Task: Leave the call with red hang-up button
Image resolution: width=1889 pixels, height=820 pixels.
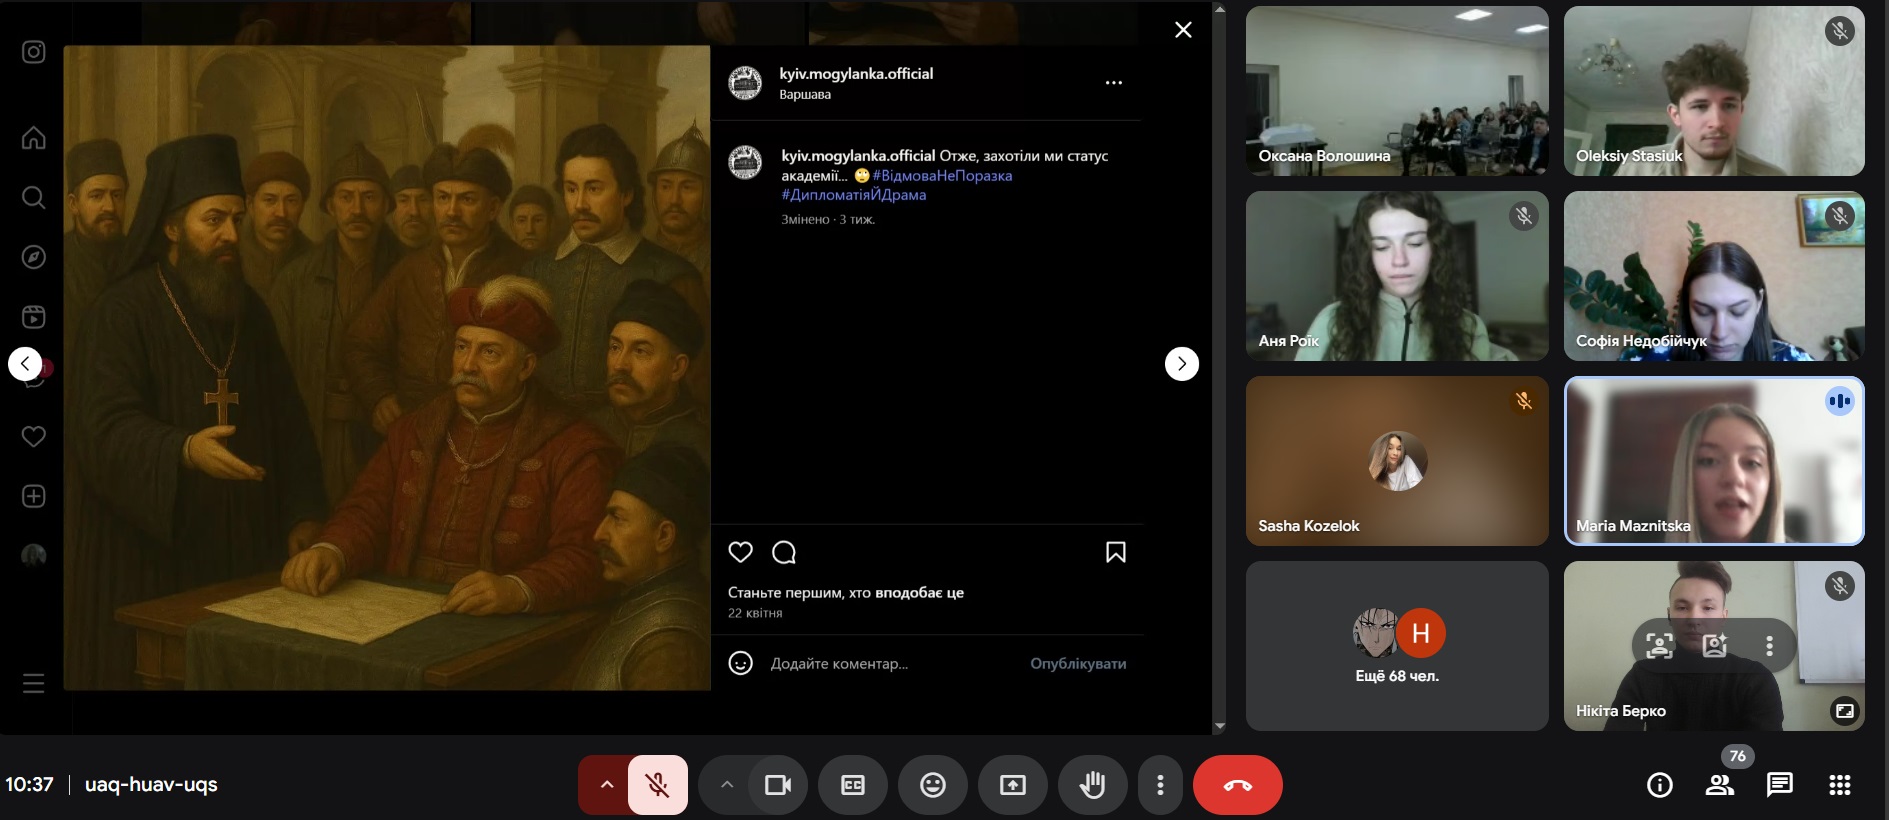Action: coord(1238,785)
